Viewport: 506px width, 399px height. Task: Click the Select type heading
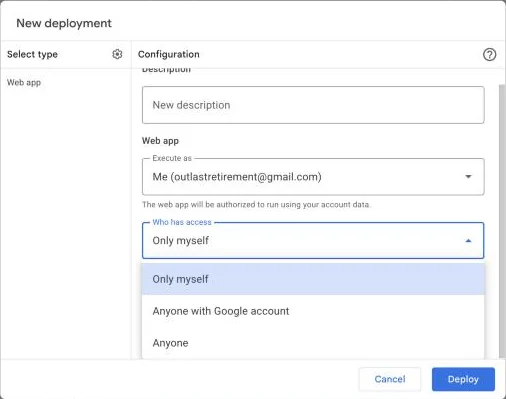32,54
